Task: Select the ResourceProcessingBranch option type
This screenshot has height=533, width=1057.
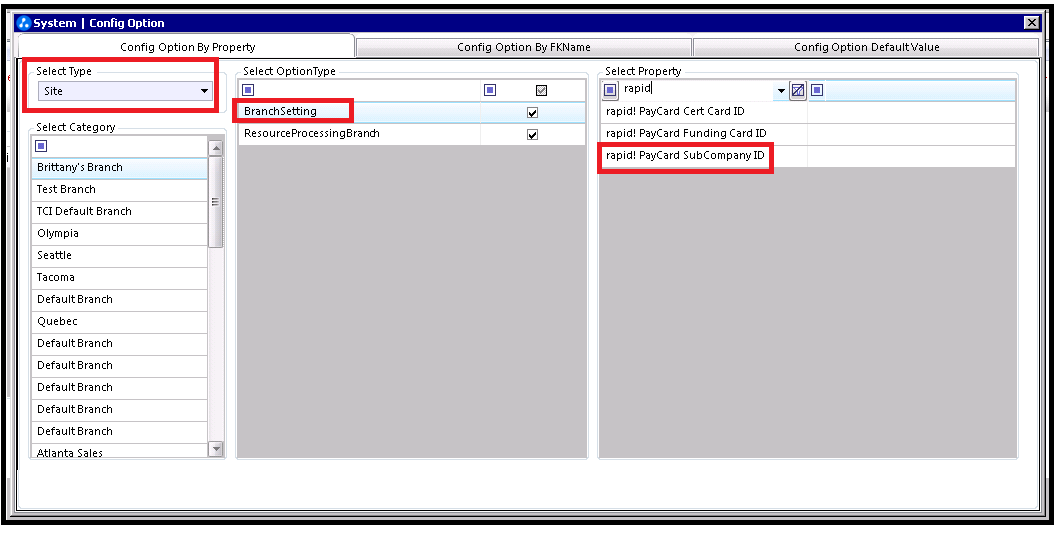Action: pyautogui.click(x=411, y=134)
